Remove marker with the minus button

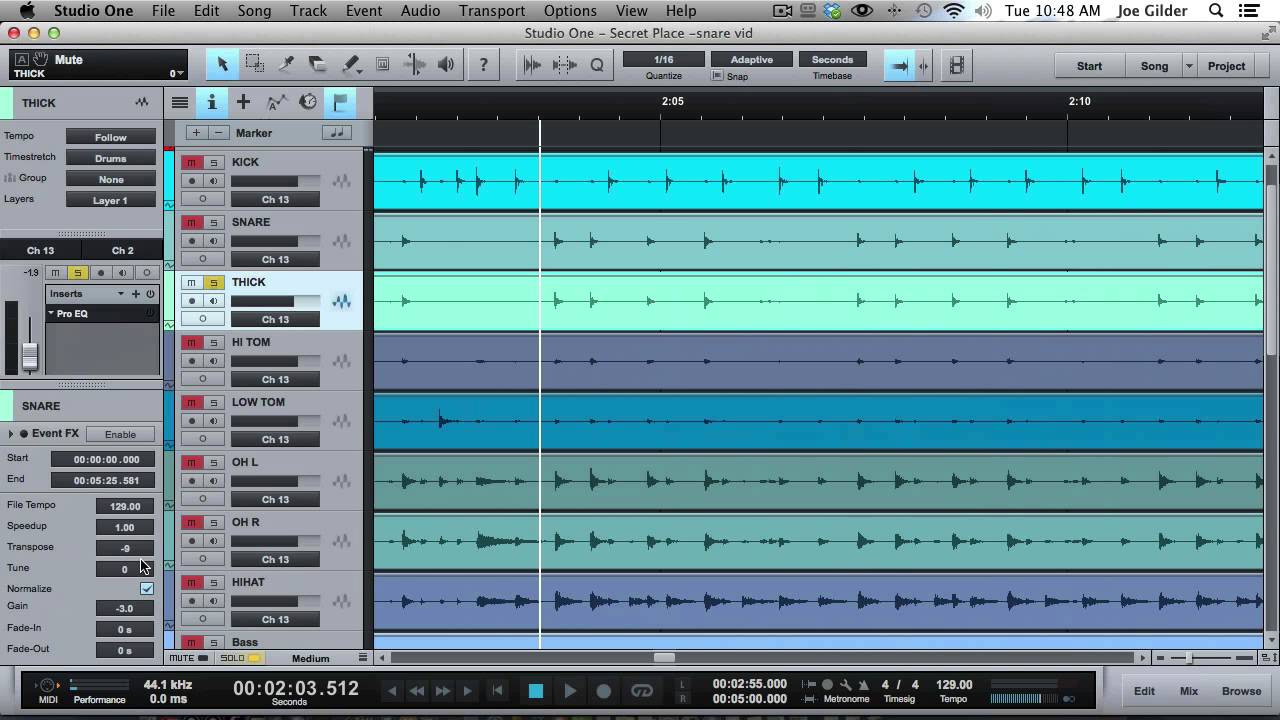pos(218,133)
